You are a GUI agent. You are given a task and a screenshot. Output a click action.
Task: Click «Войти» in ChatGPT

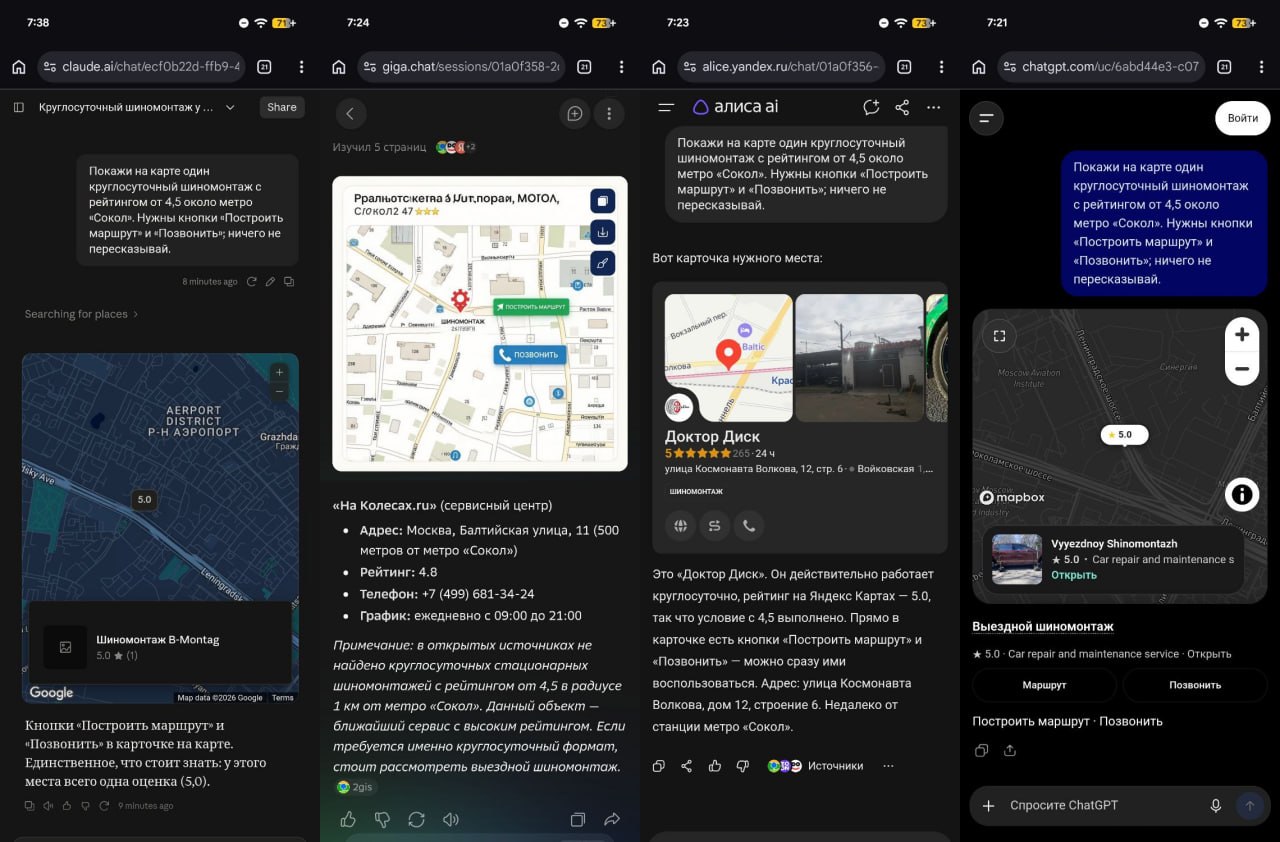1243,118
